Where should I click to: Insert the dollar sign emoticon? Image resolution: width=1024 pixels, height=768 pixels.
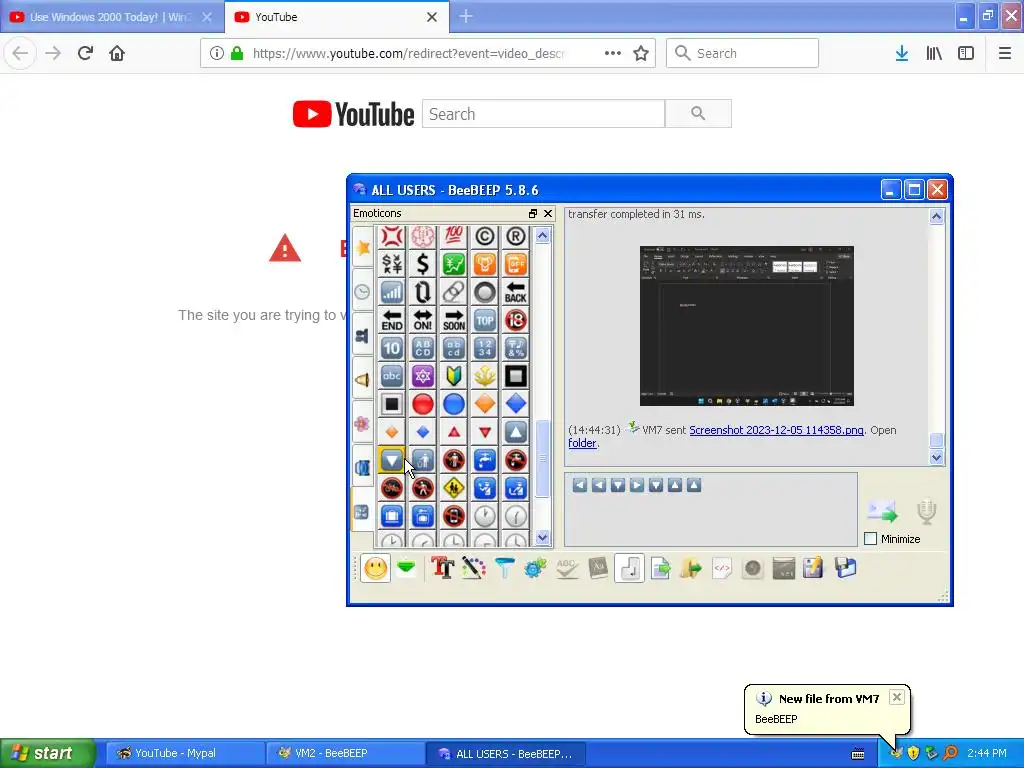423,264
